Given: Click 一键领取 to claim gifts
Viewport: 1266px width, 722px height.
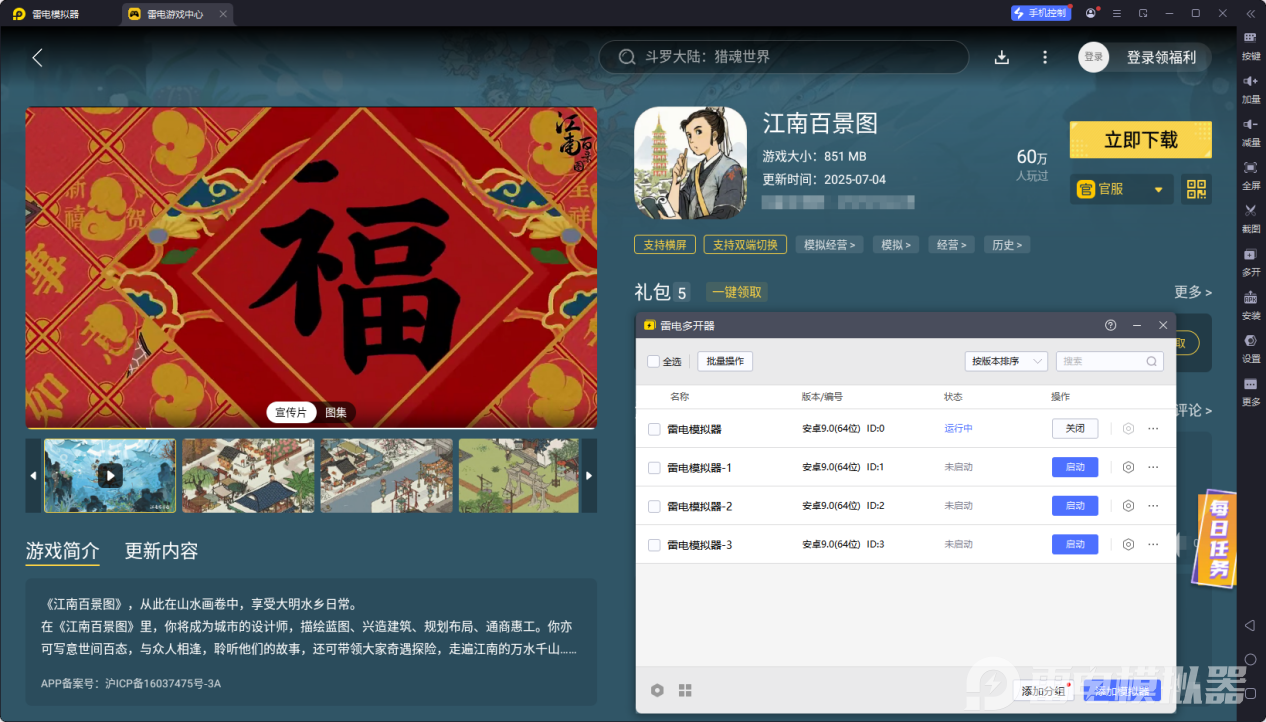Looking at the screenshot, I should tap(737, 292).
